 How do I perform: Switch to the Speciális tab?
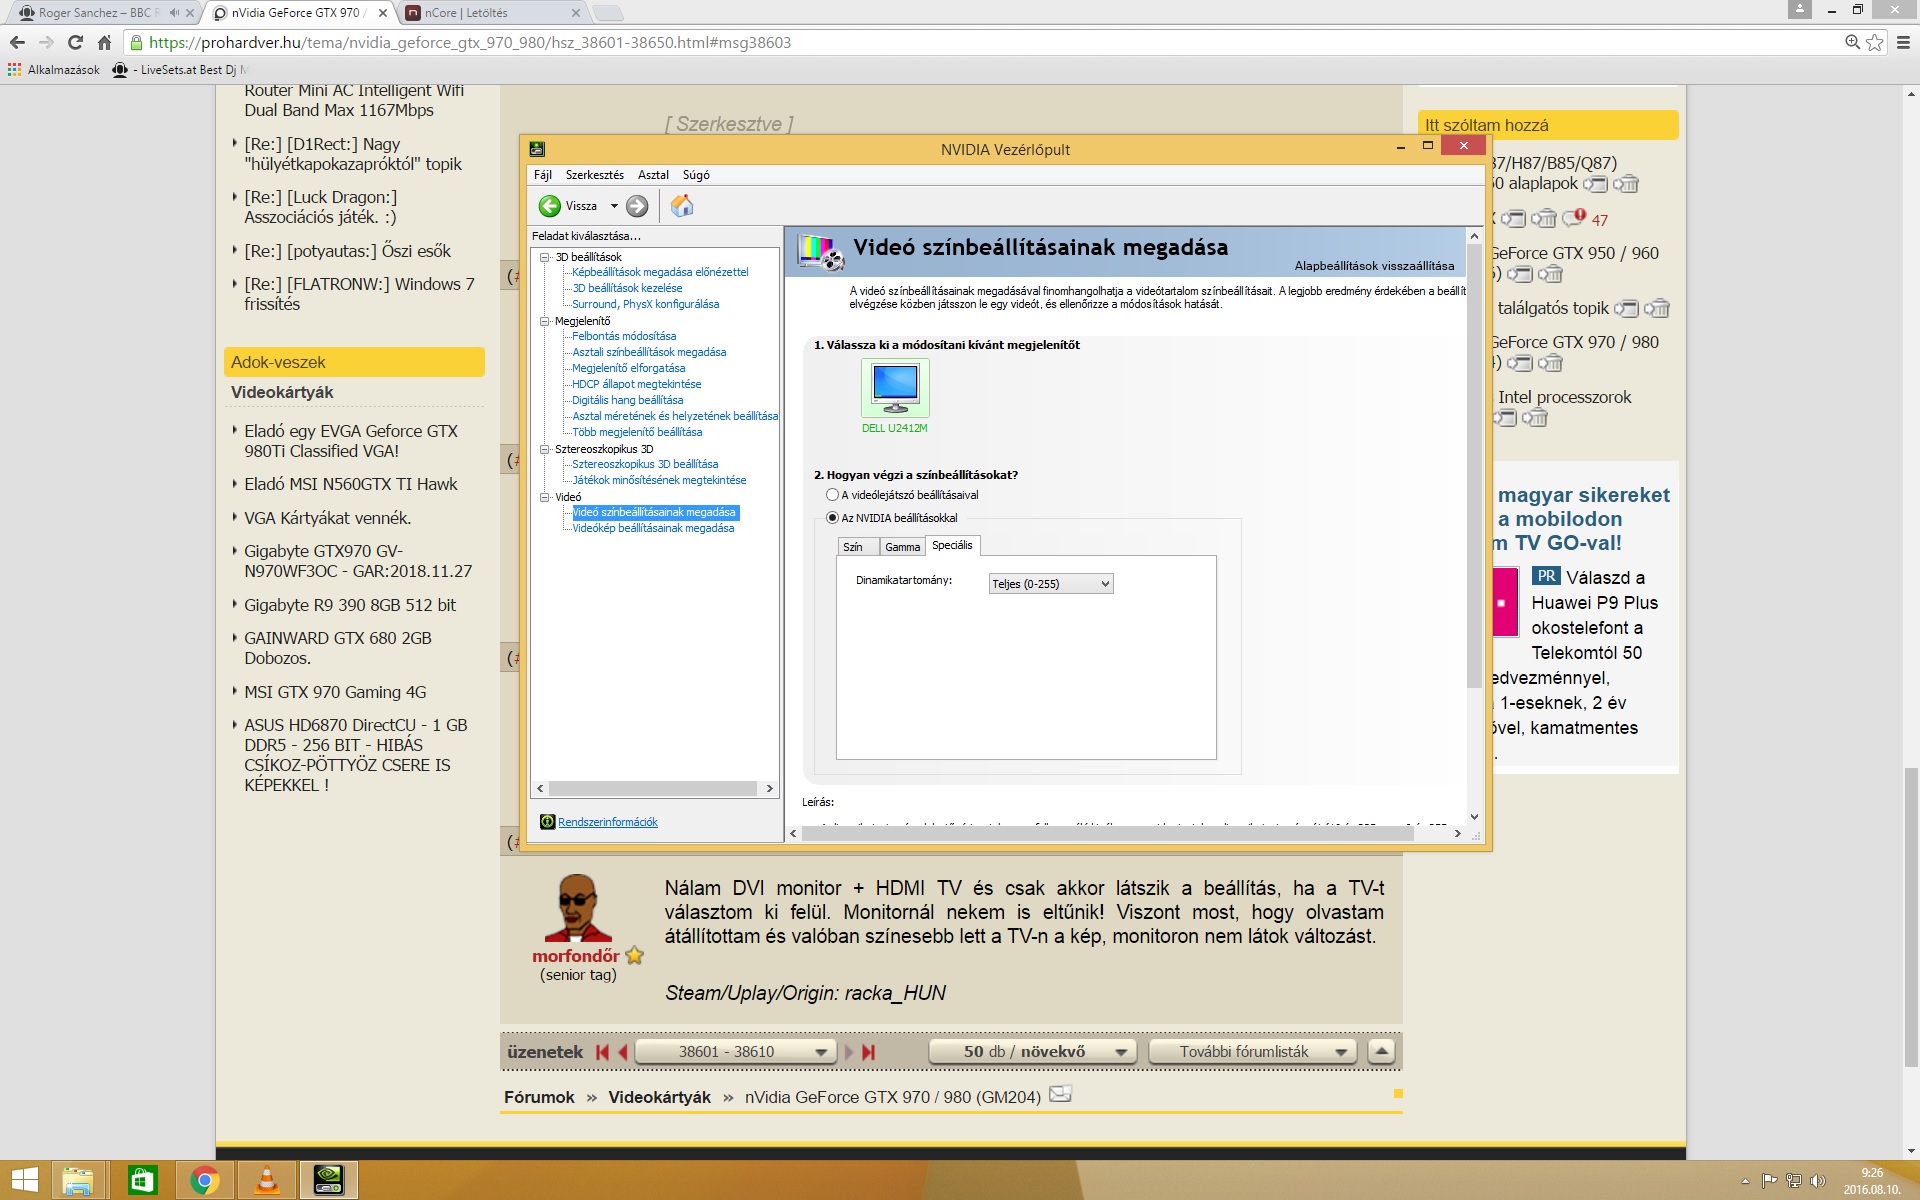pos(952,545)
